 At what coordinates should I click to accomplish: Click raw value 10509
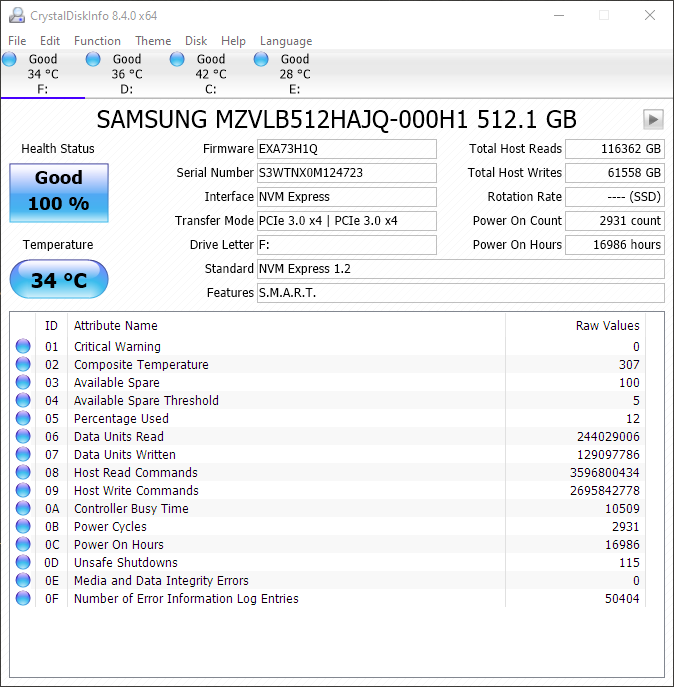tap(622, 508)
